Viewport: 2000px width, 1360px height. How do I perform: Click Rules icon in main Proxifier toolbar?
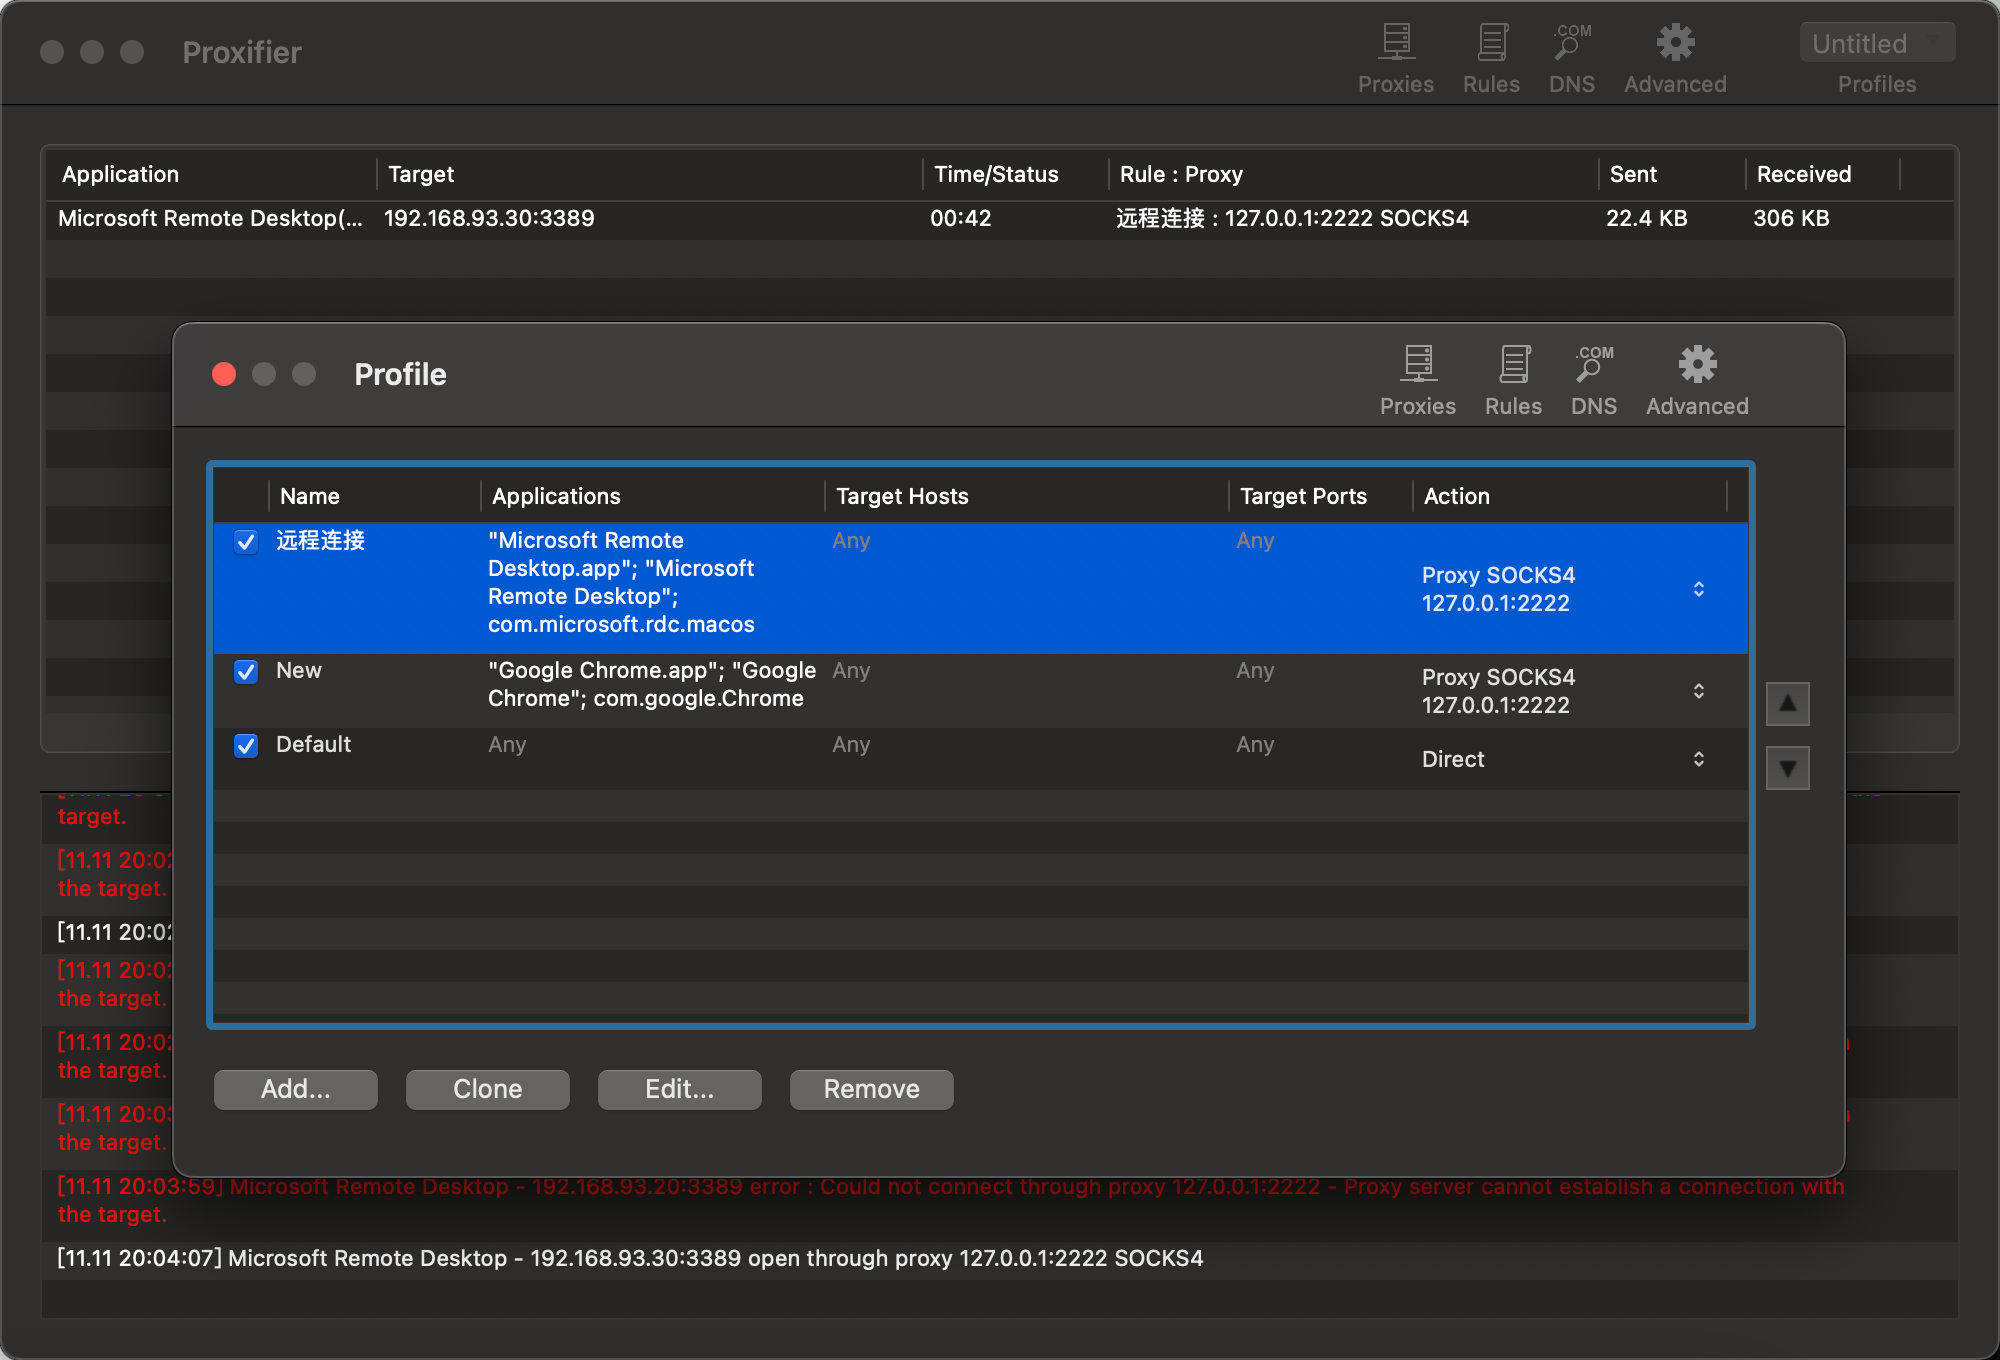point(1491,58)
